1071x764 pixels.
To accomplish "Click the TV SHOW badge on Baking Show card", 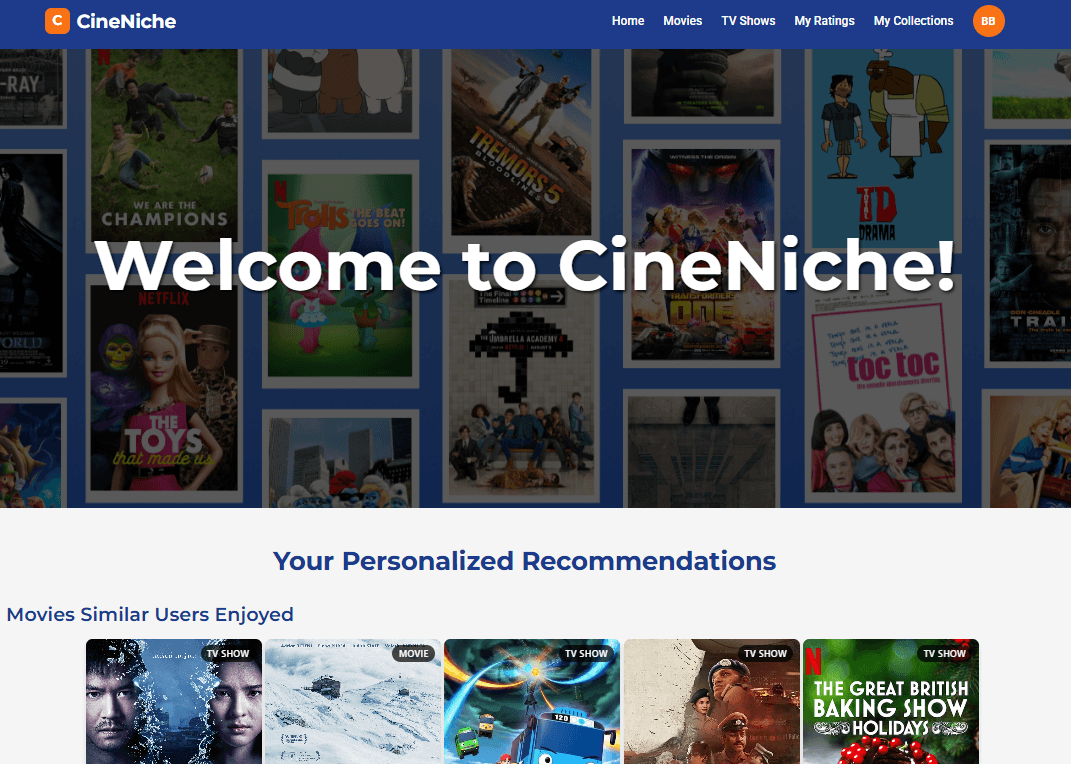I will coord(945,653).
